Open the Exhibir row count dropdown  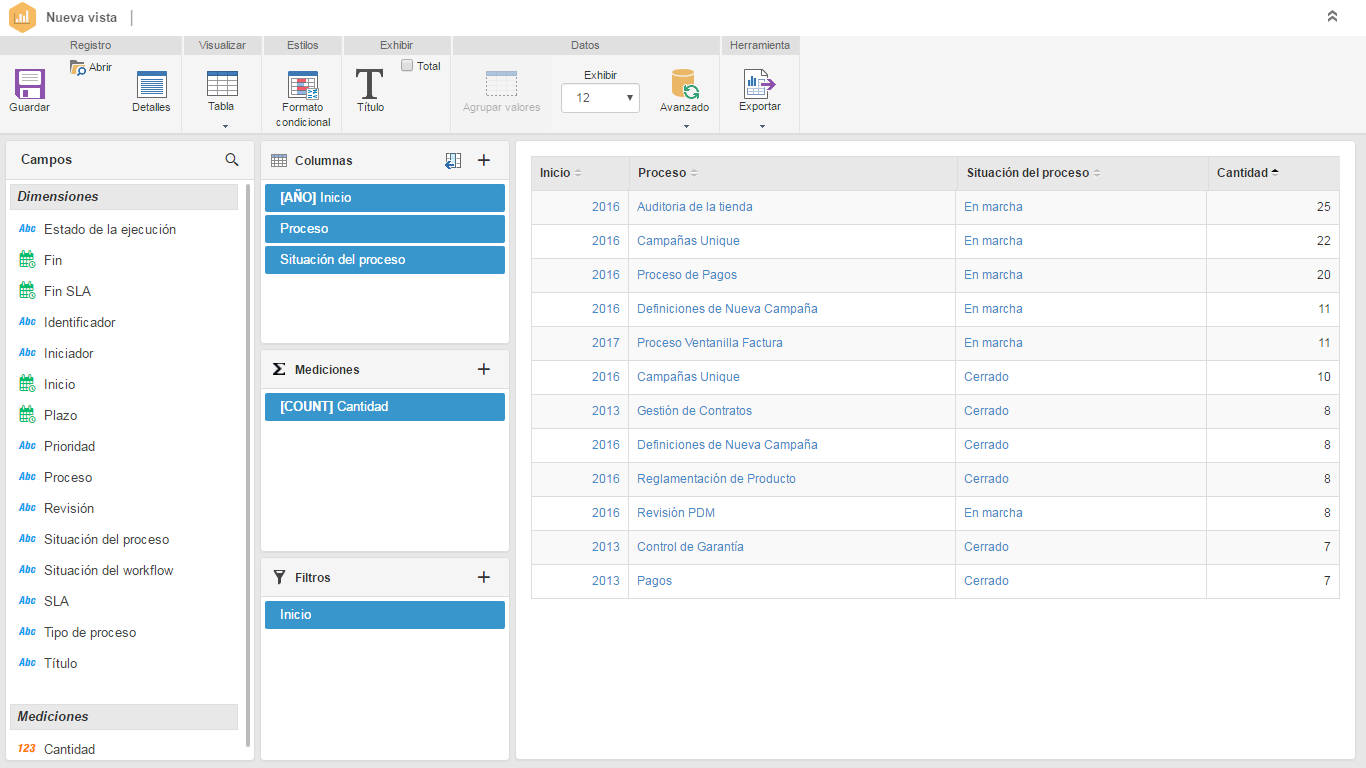(x=600, y=98)
